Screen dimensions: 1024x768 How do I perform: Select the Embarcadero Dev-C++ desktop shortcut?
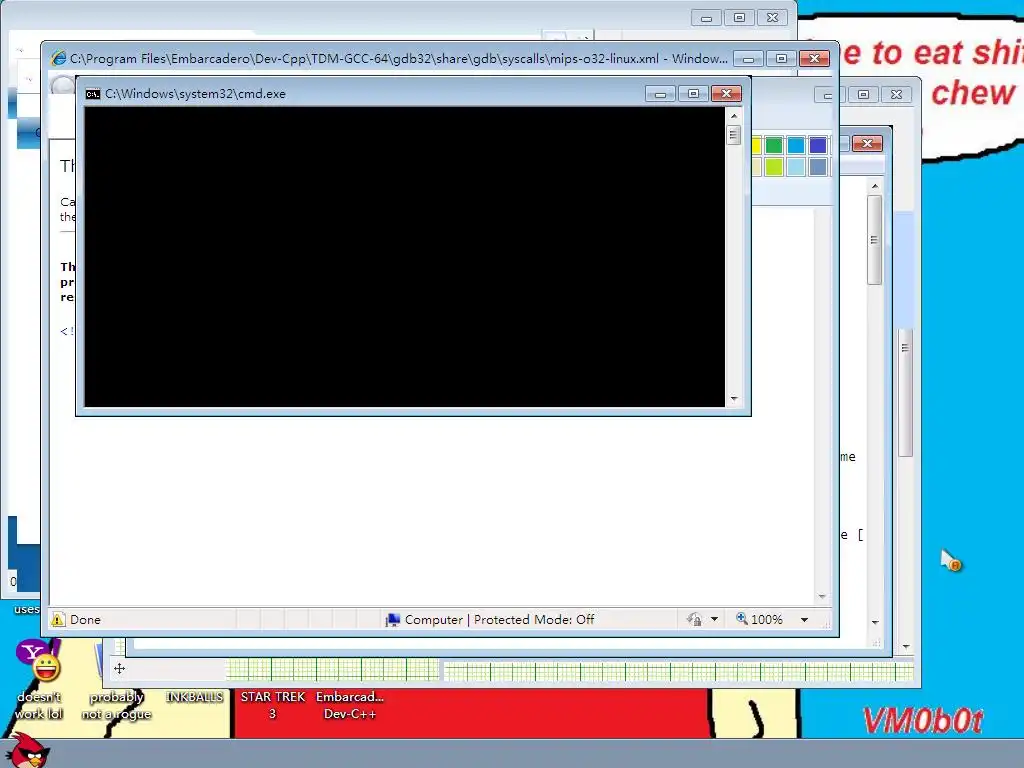[x=349, y=705]
